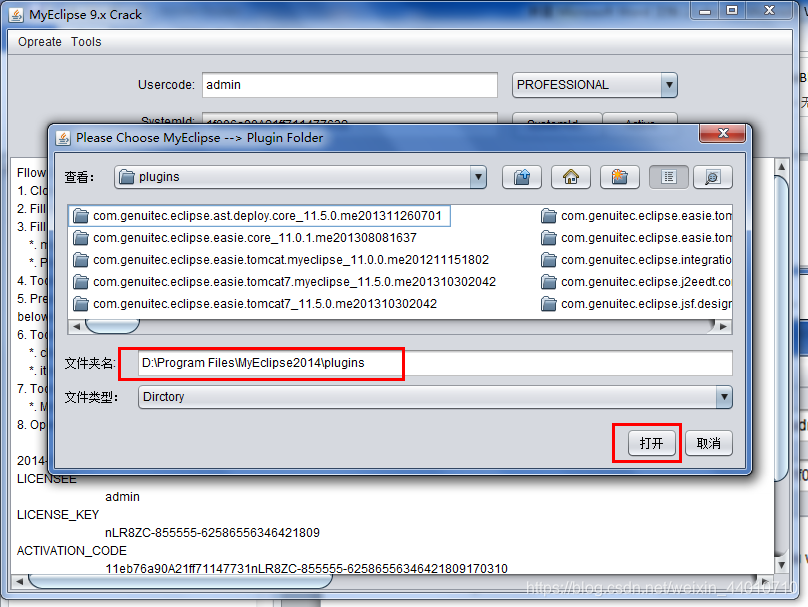Open the Tools menu
Viewport: 808px width, 607px height.
pos(86,42)
